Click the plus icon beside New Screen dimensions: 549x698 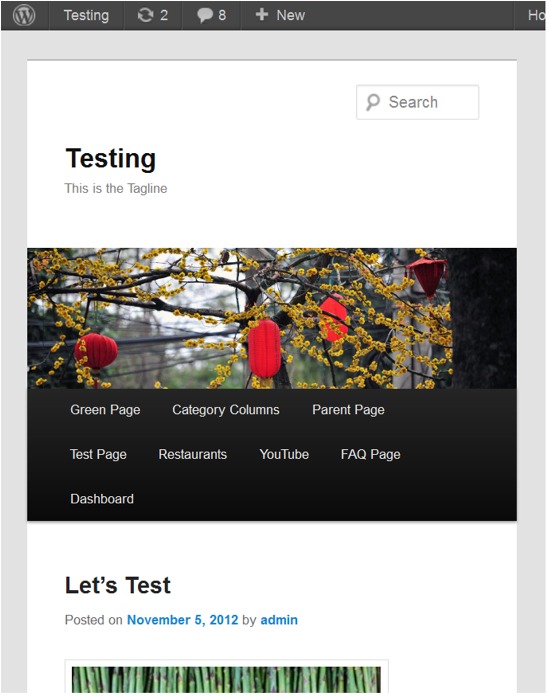[262, 15]
